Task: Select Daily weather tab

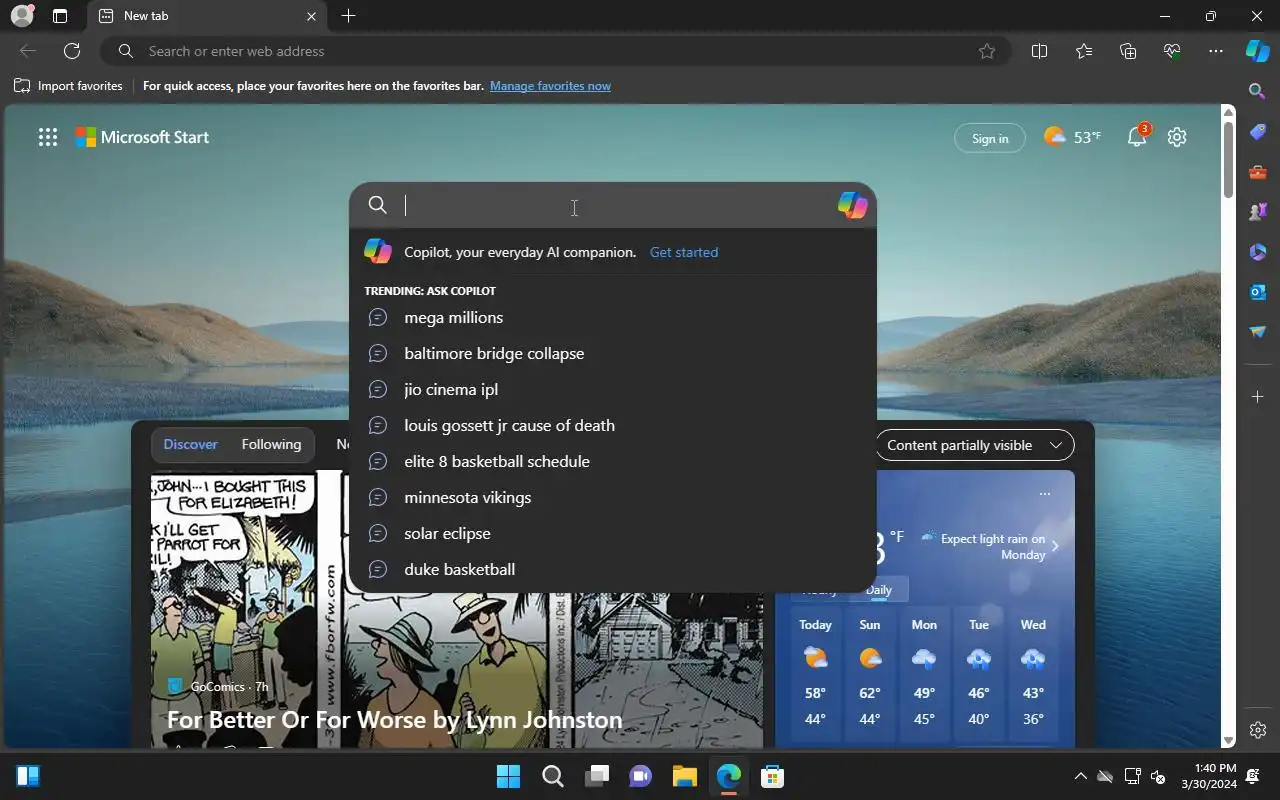Action: point(879,590)
